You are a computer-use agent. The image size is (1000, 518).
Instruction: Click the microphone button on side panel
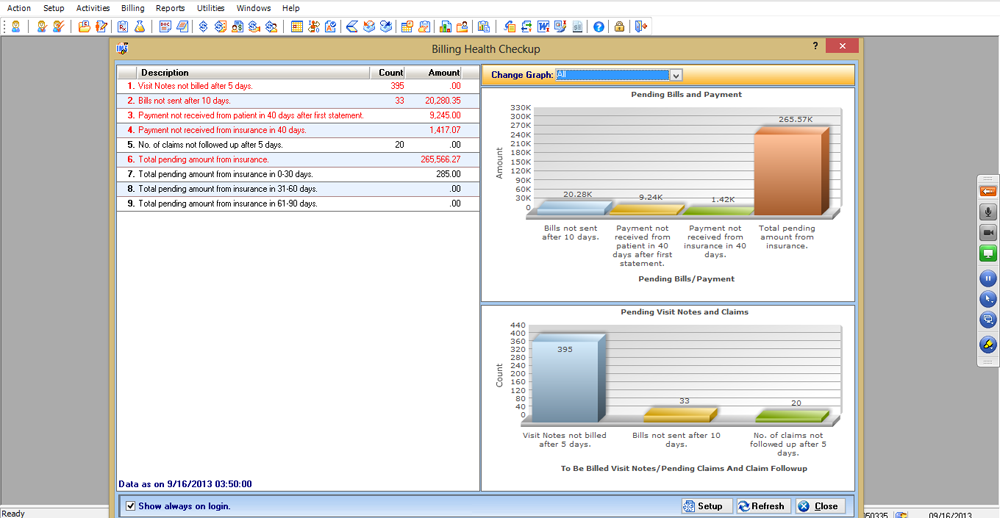[x=987, y=212]
